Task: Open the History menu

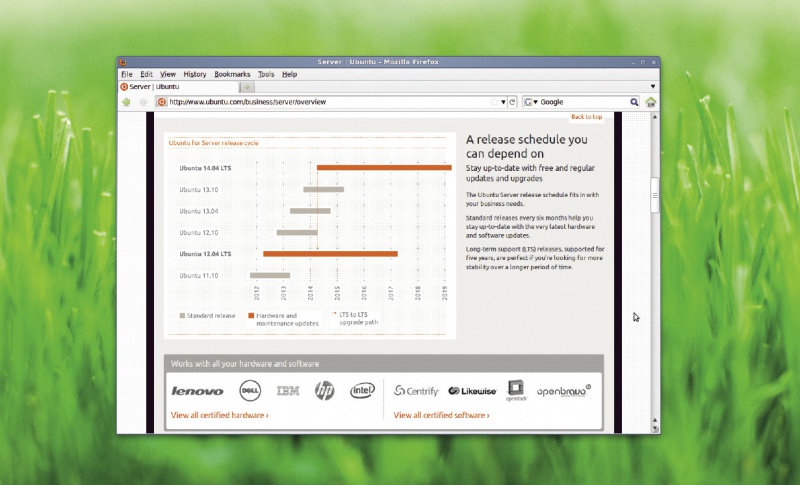Action: tap(195, 74)
